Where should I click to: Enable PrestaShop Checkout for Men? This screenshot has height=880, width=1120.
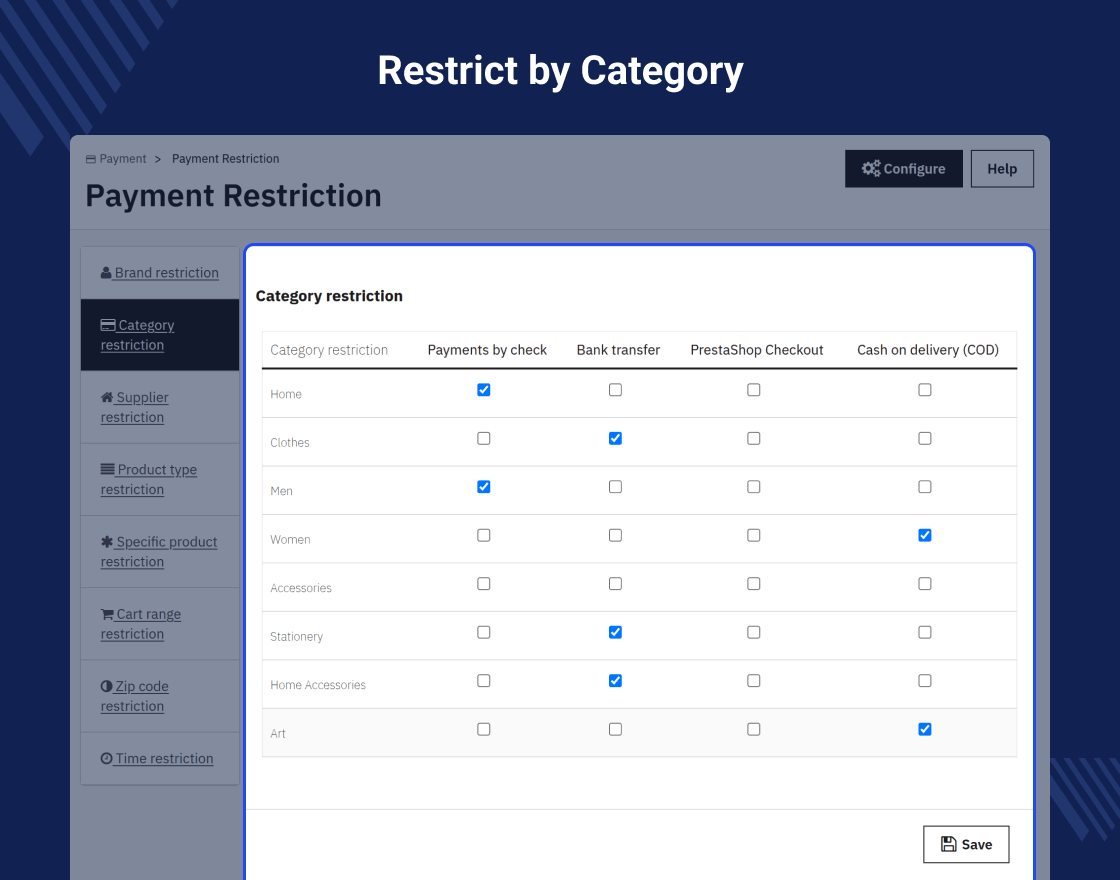[754, 487]
